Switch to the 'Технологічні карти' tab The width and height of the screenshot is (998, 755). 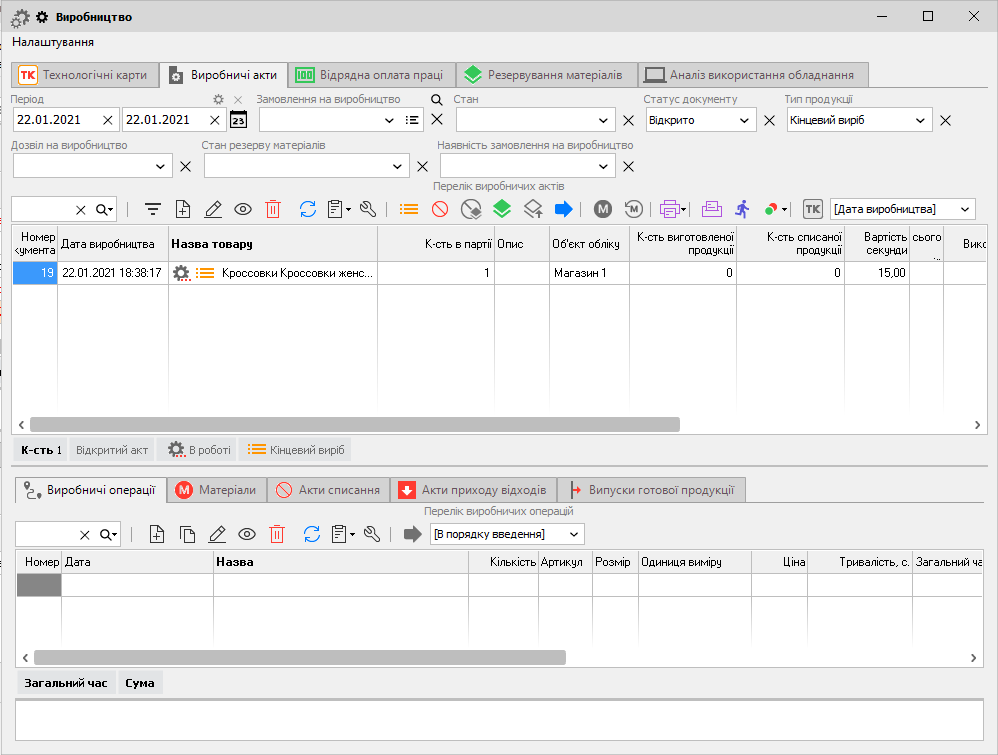tap(85, 75)
